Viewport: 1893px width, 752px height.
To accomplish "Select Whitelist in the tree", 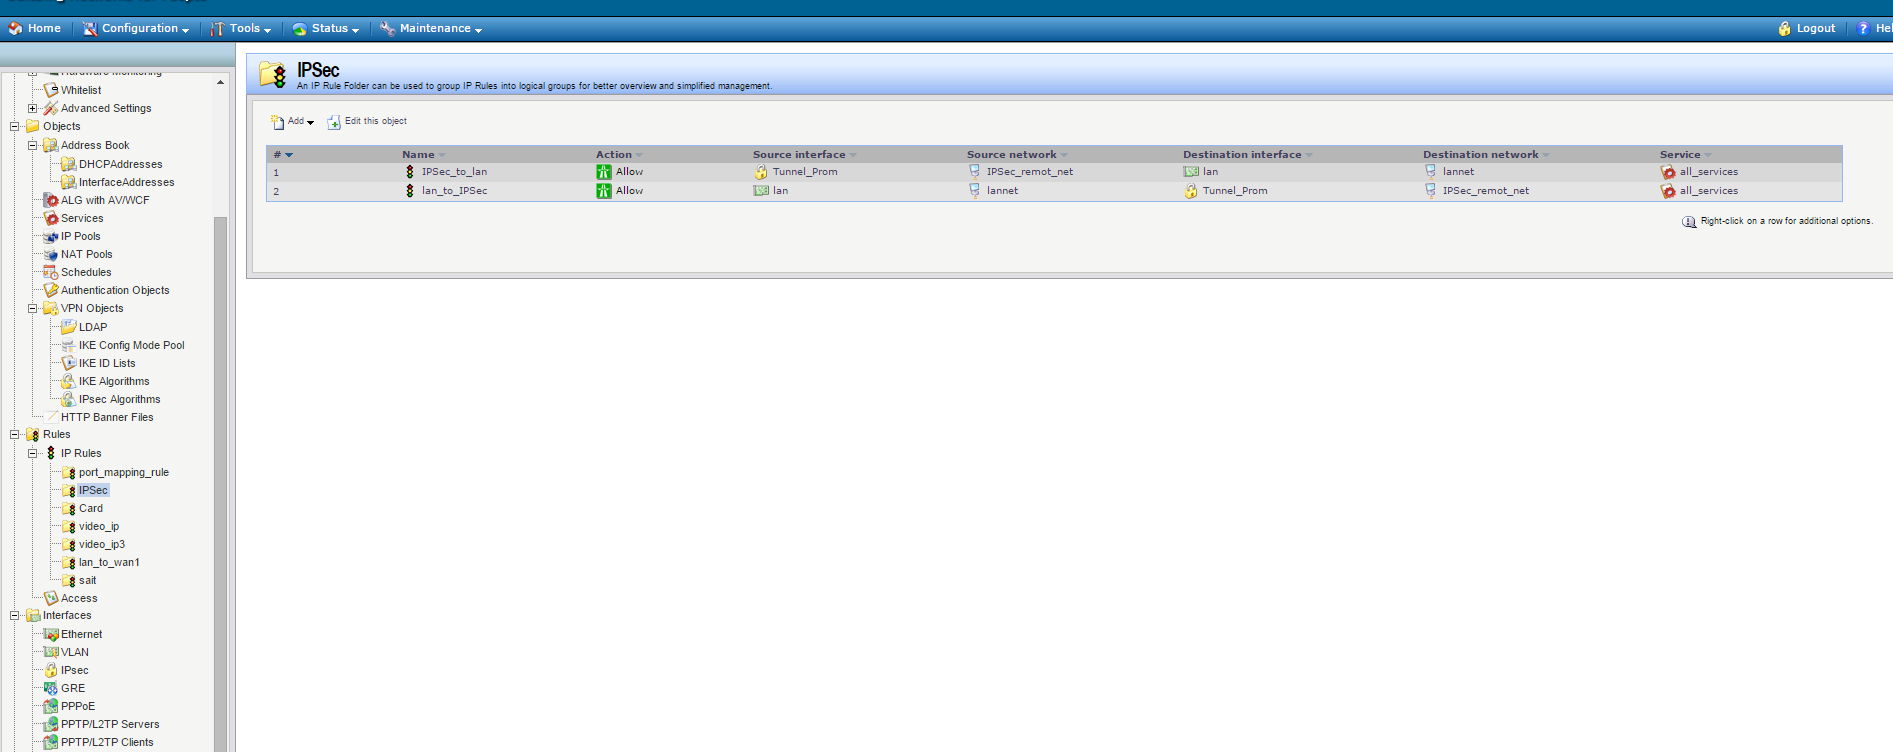I will [81, 90].
